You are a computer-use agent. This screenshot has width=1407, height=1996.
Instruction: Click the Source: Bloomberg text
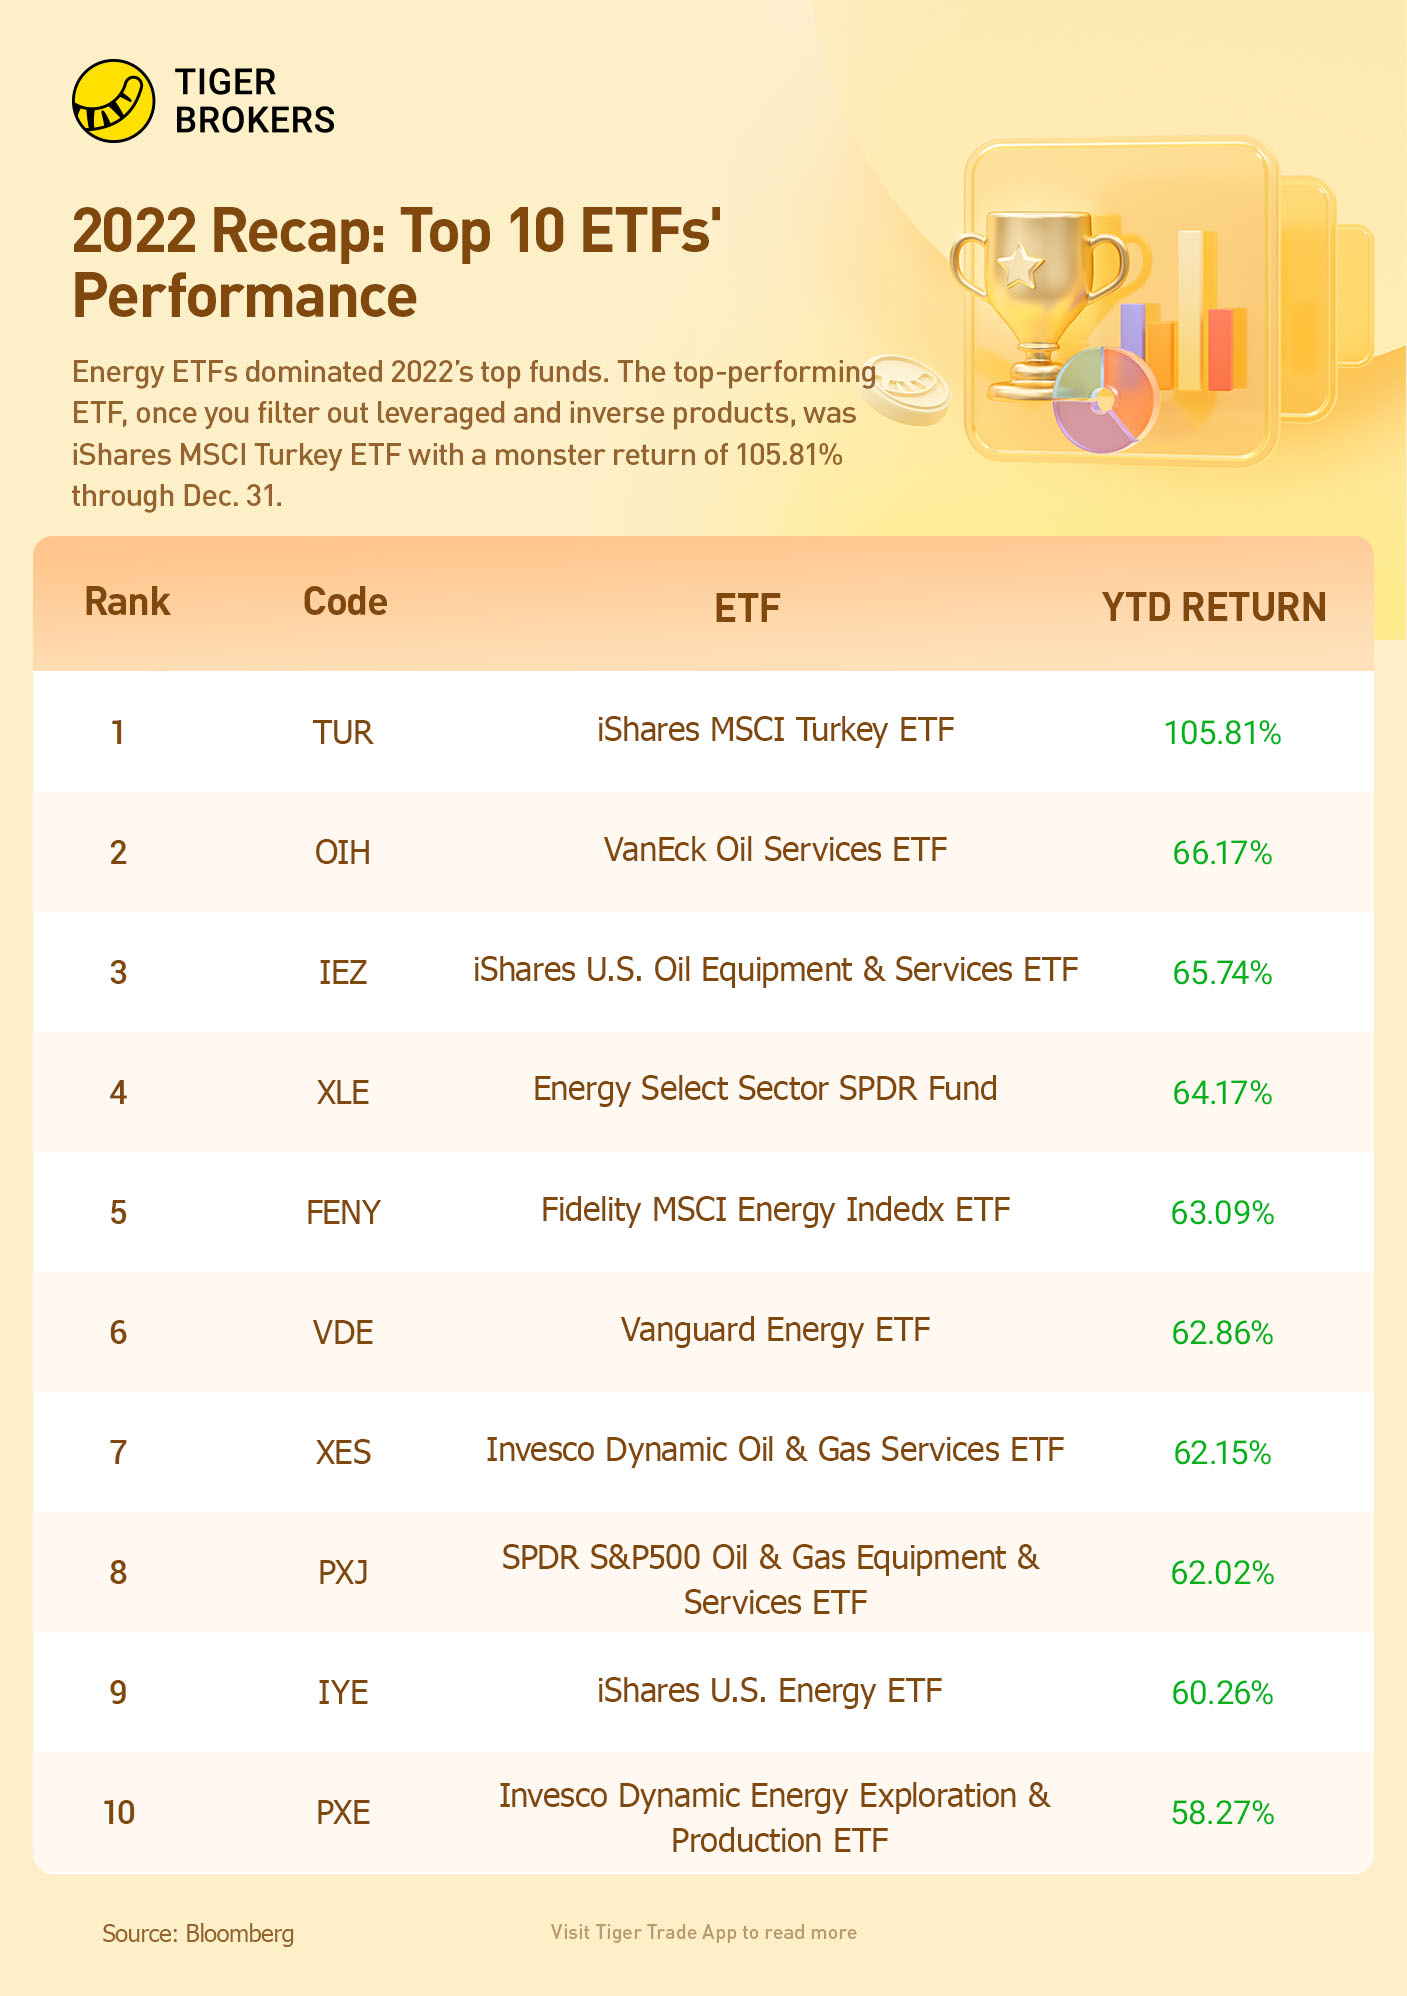198,1933
